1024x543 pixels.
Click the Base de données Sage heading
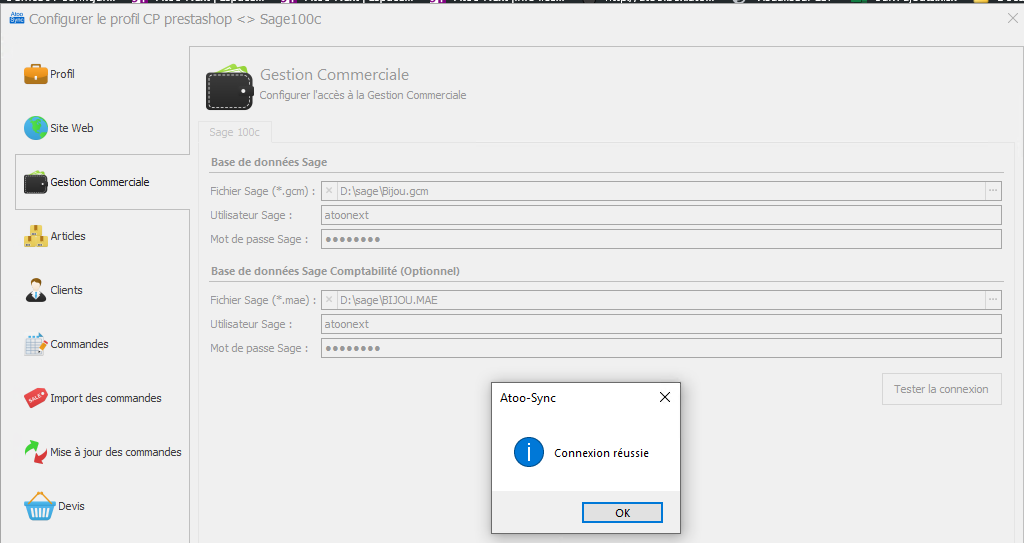[269, 162]
